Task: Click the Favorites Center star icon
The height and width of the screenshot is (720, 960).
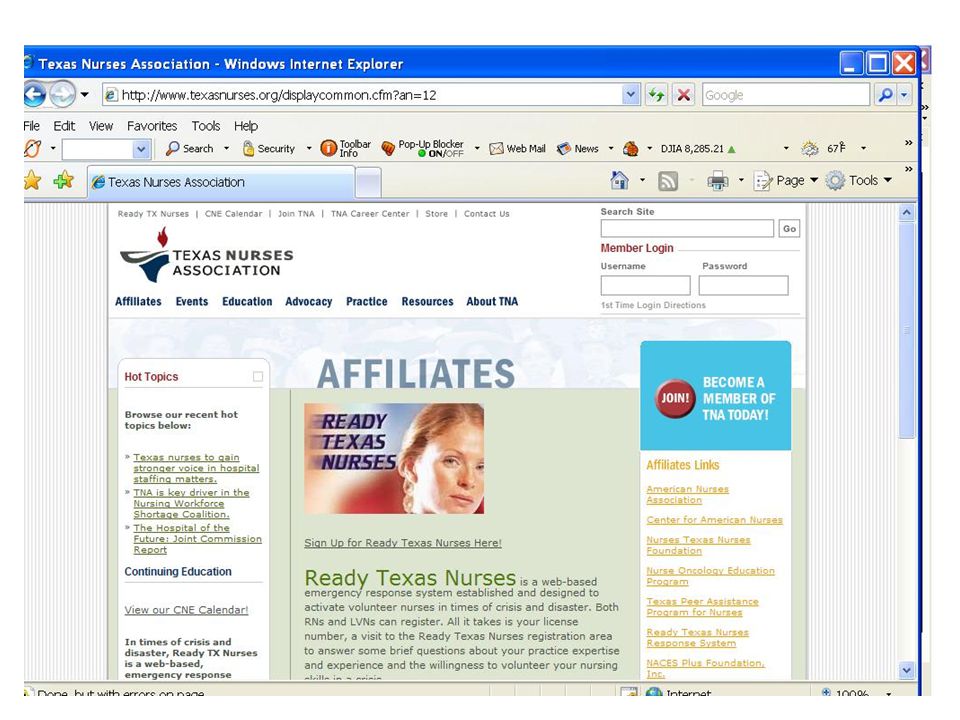Action: (32, 180)
